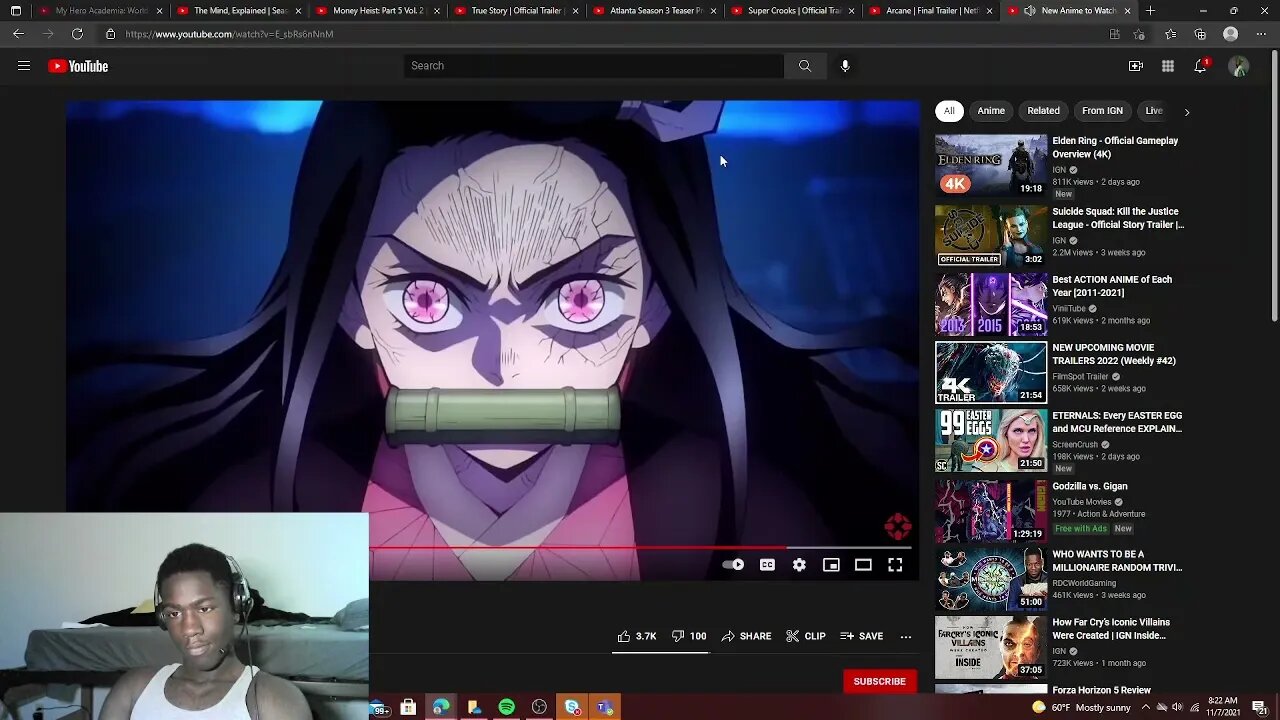
Task: Open browser settings and more menu
Action: coord(1259,34)
